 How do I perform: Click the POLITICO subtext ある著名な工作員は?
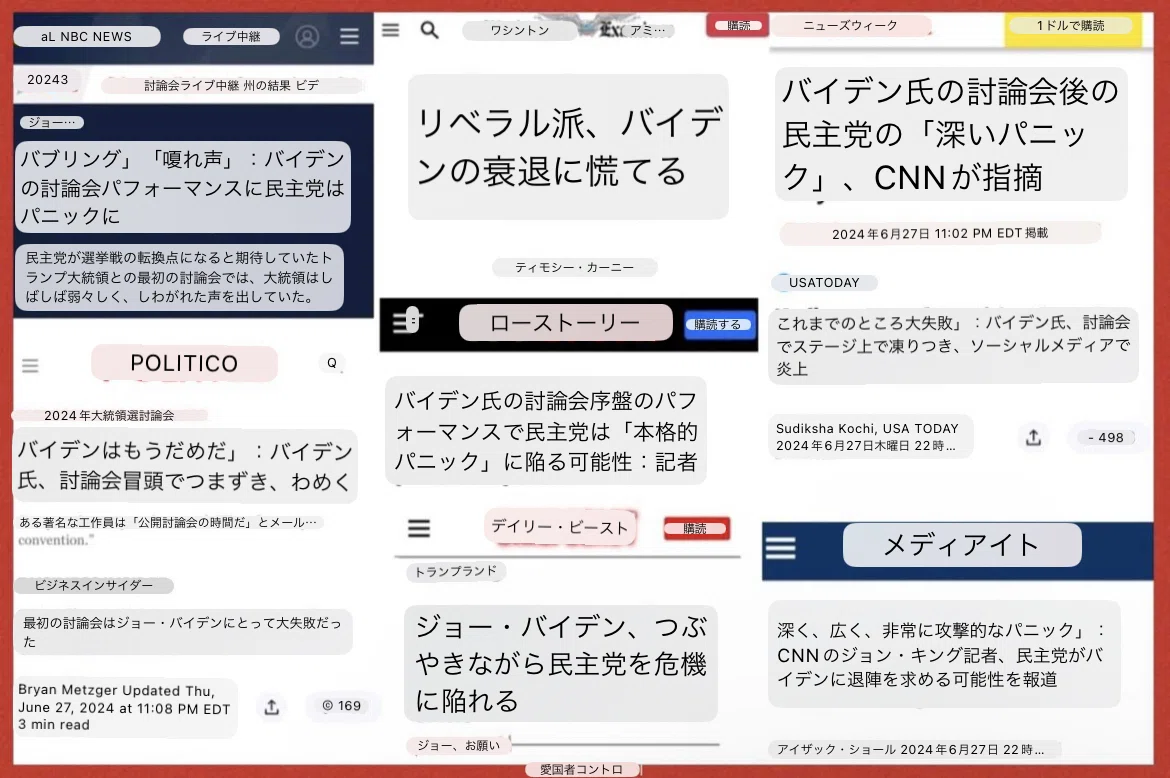pos(169,523)
